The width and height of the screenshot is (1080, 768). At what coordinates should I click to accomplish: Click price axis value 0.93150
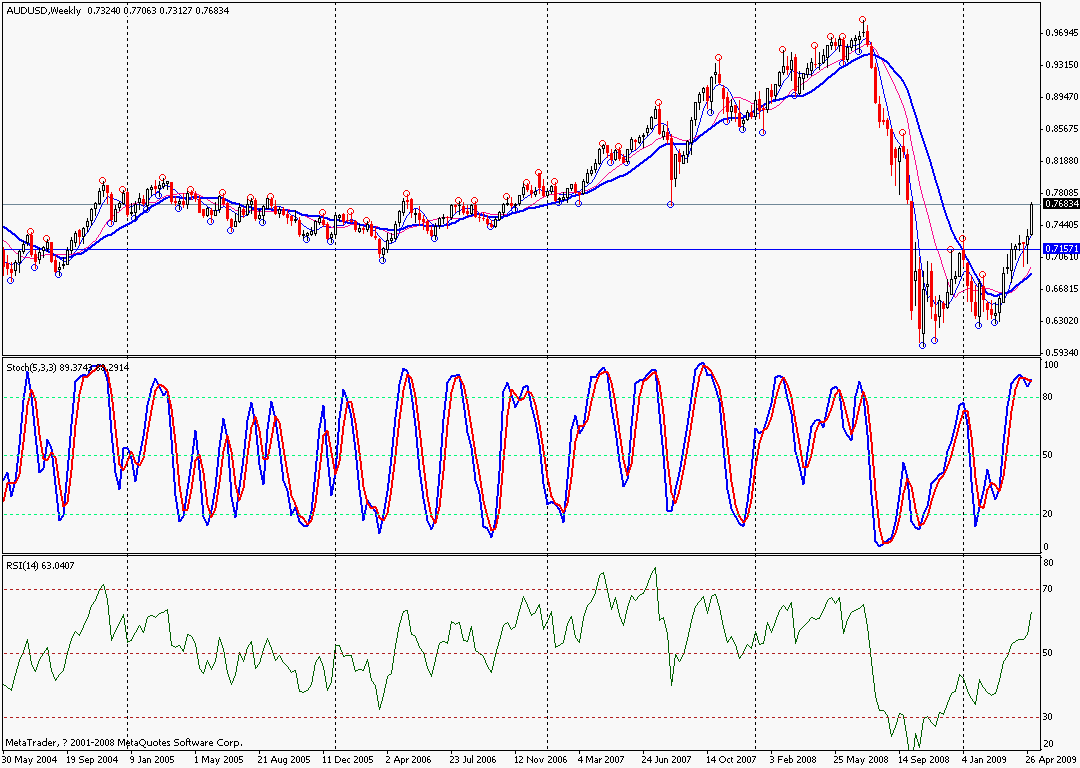coord(1061,65)
